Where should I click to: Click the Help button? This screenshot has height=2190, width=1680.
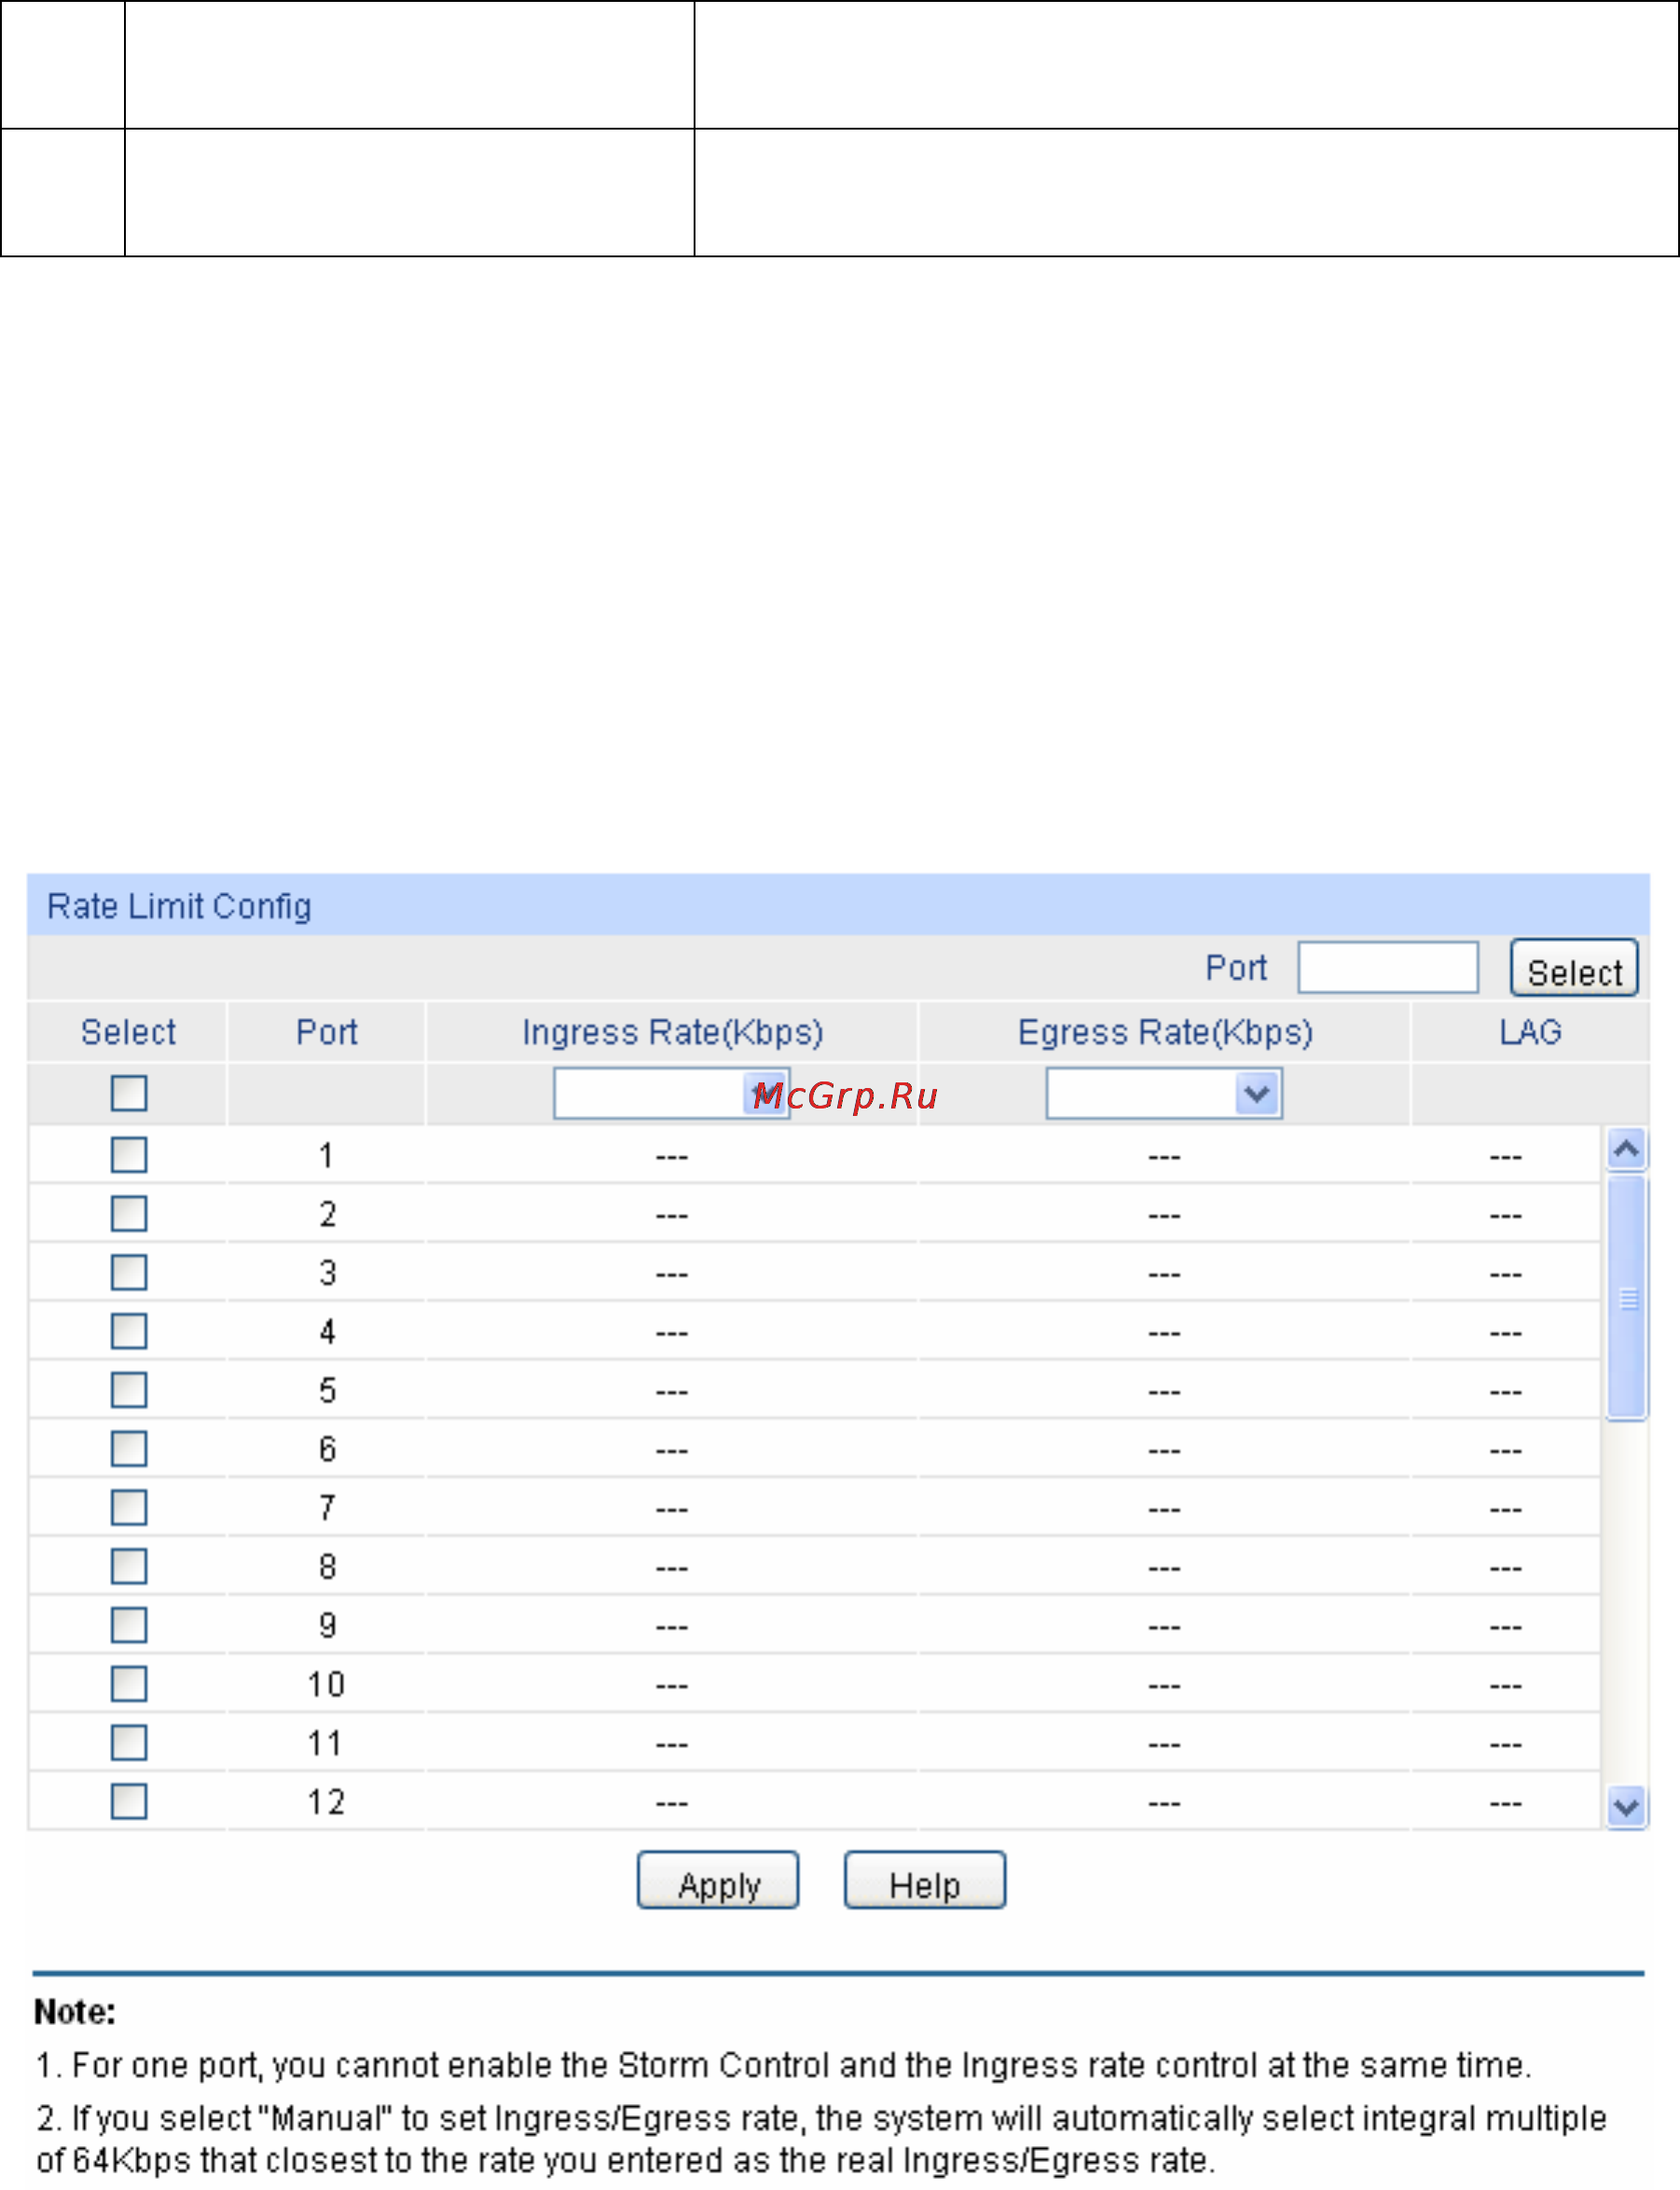[x=925, y=1880]
